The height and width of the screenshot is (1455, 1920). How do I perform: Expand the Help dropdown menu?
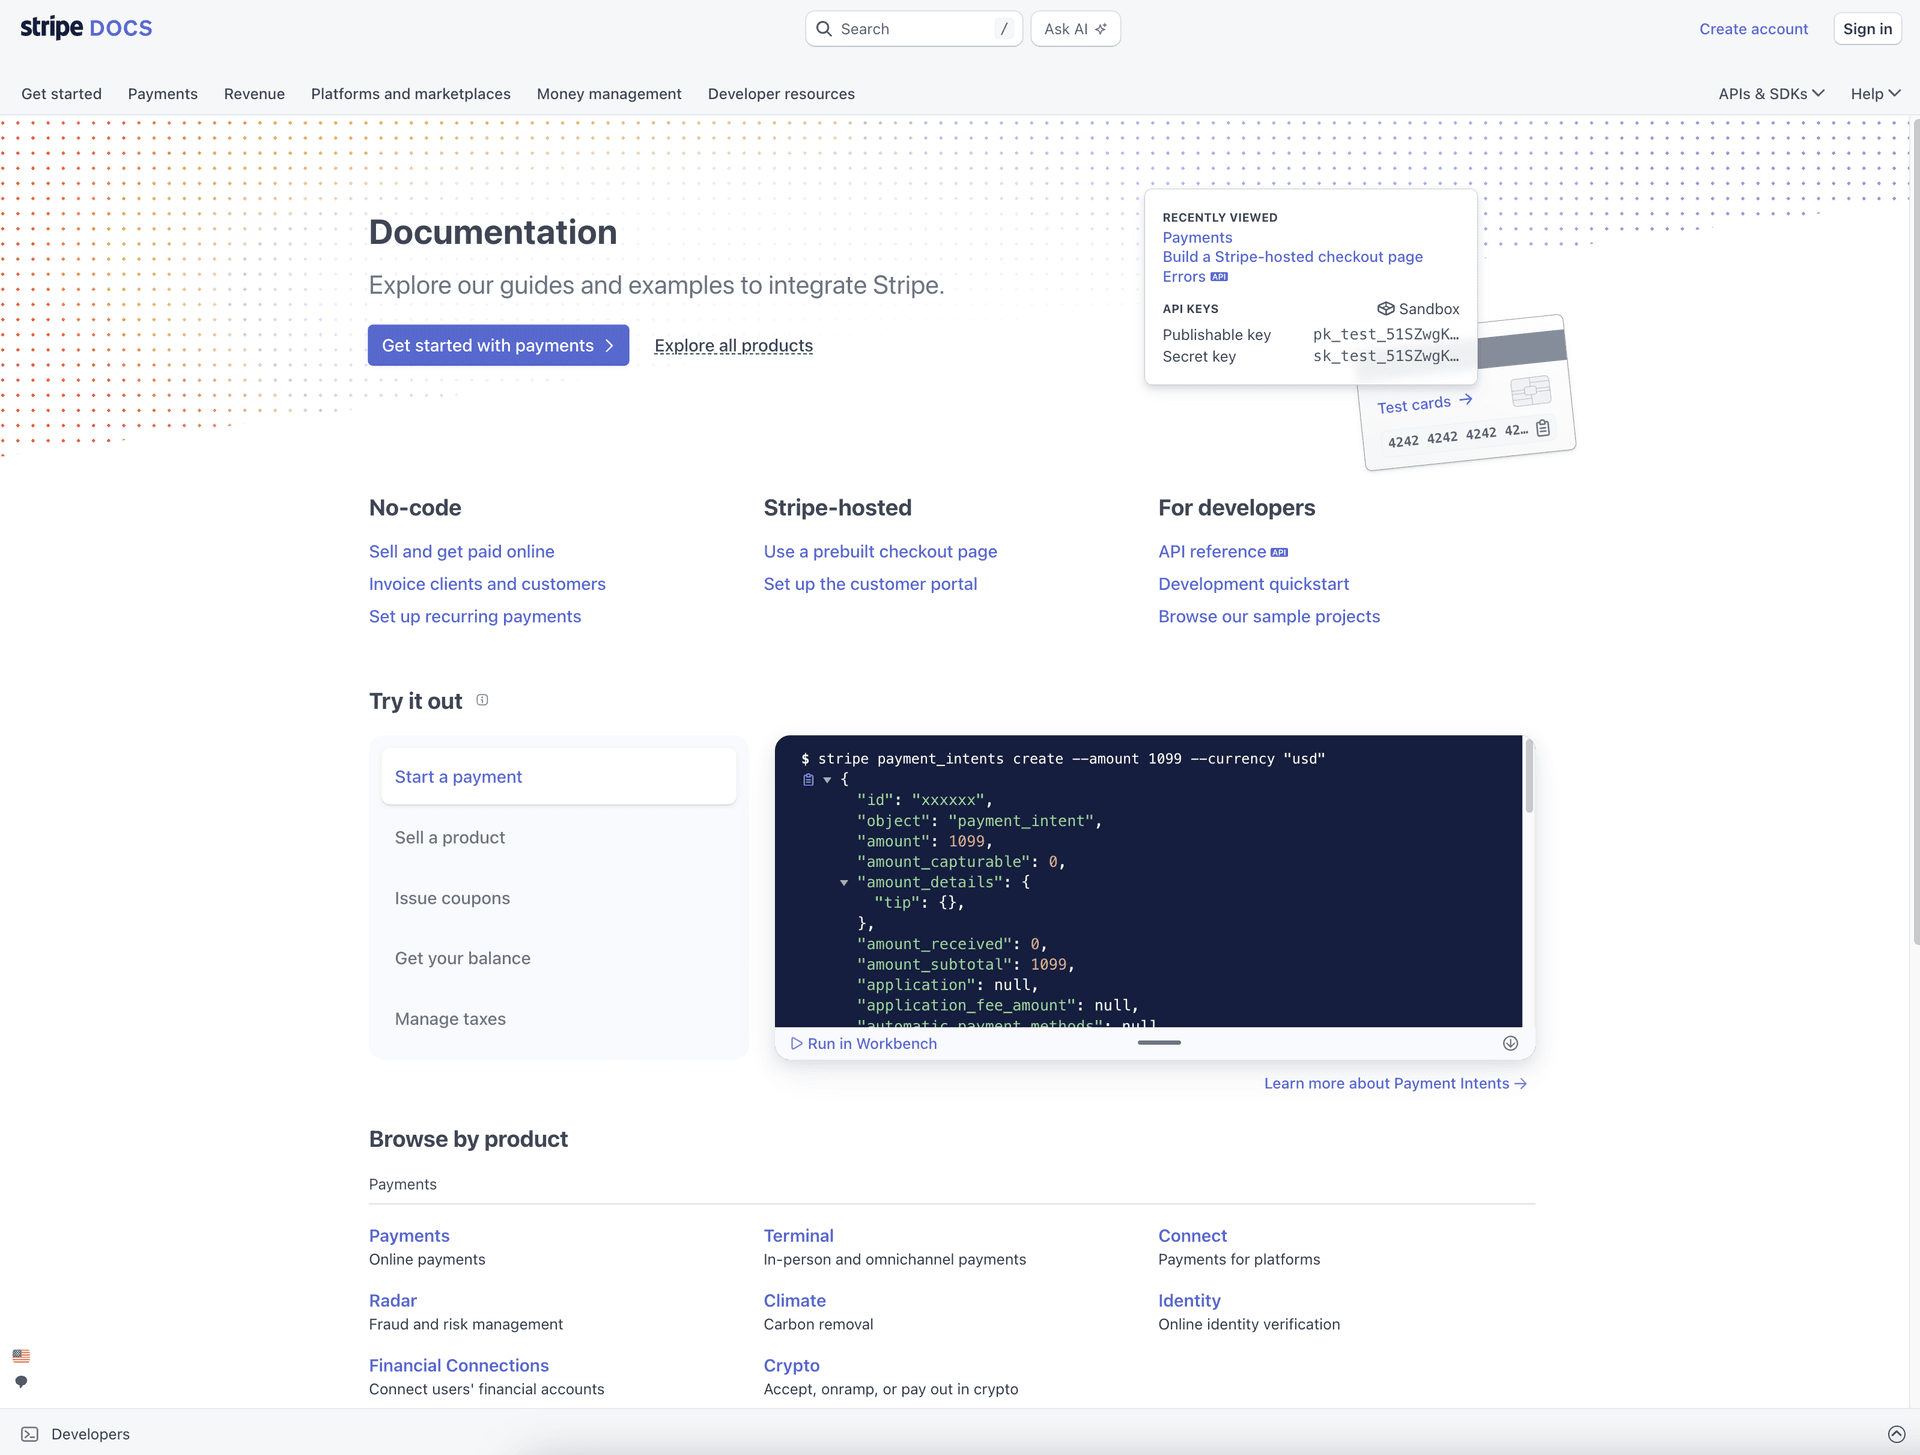coord(1875,94)
